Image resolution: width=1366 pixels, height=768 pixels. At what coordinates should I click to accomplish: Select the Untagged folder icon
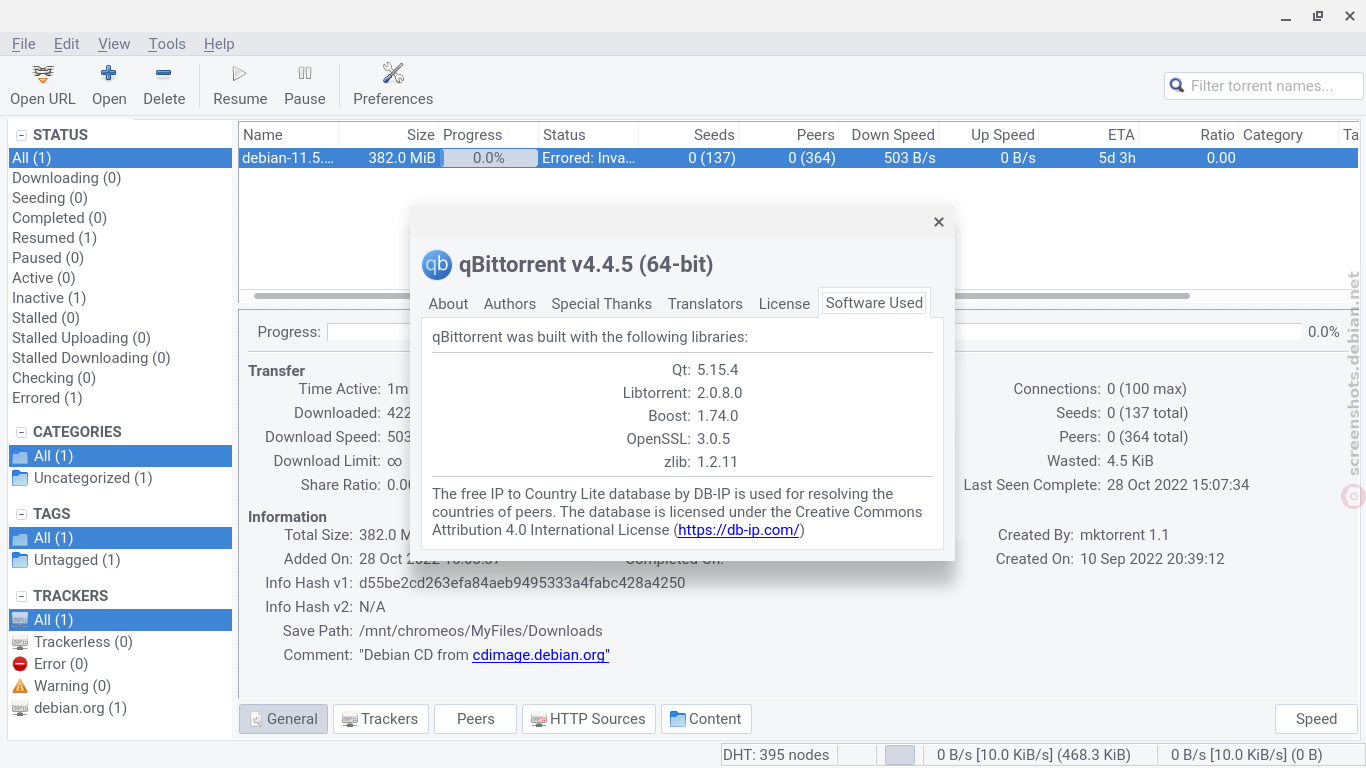[20, 560]
